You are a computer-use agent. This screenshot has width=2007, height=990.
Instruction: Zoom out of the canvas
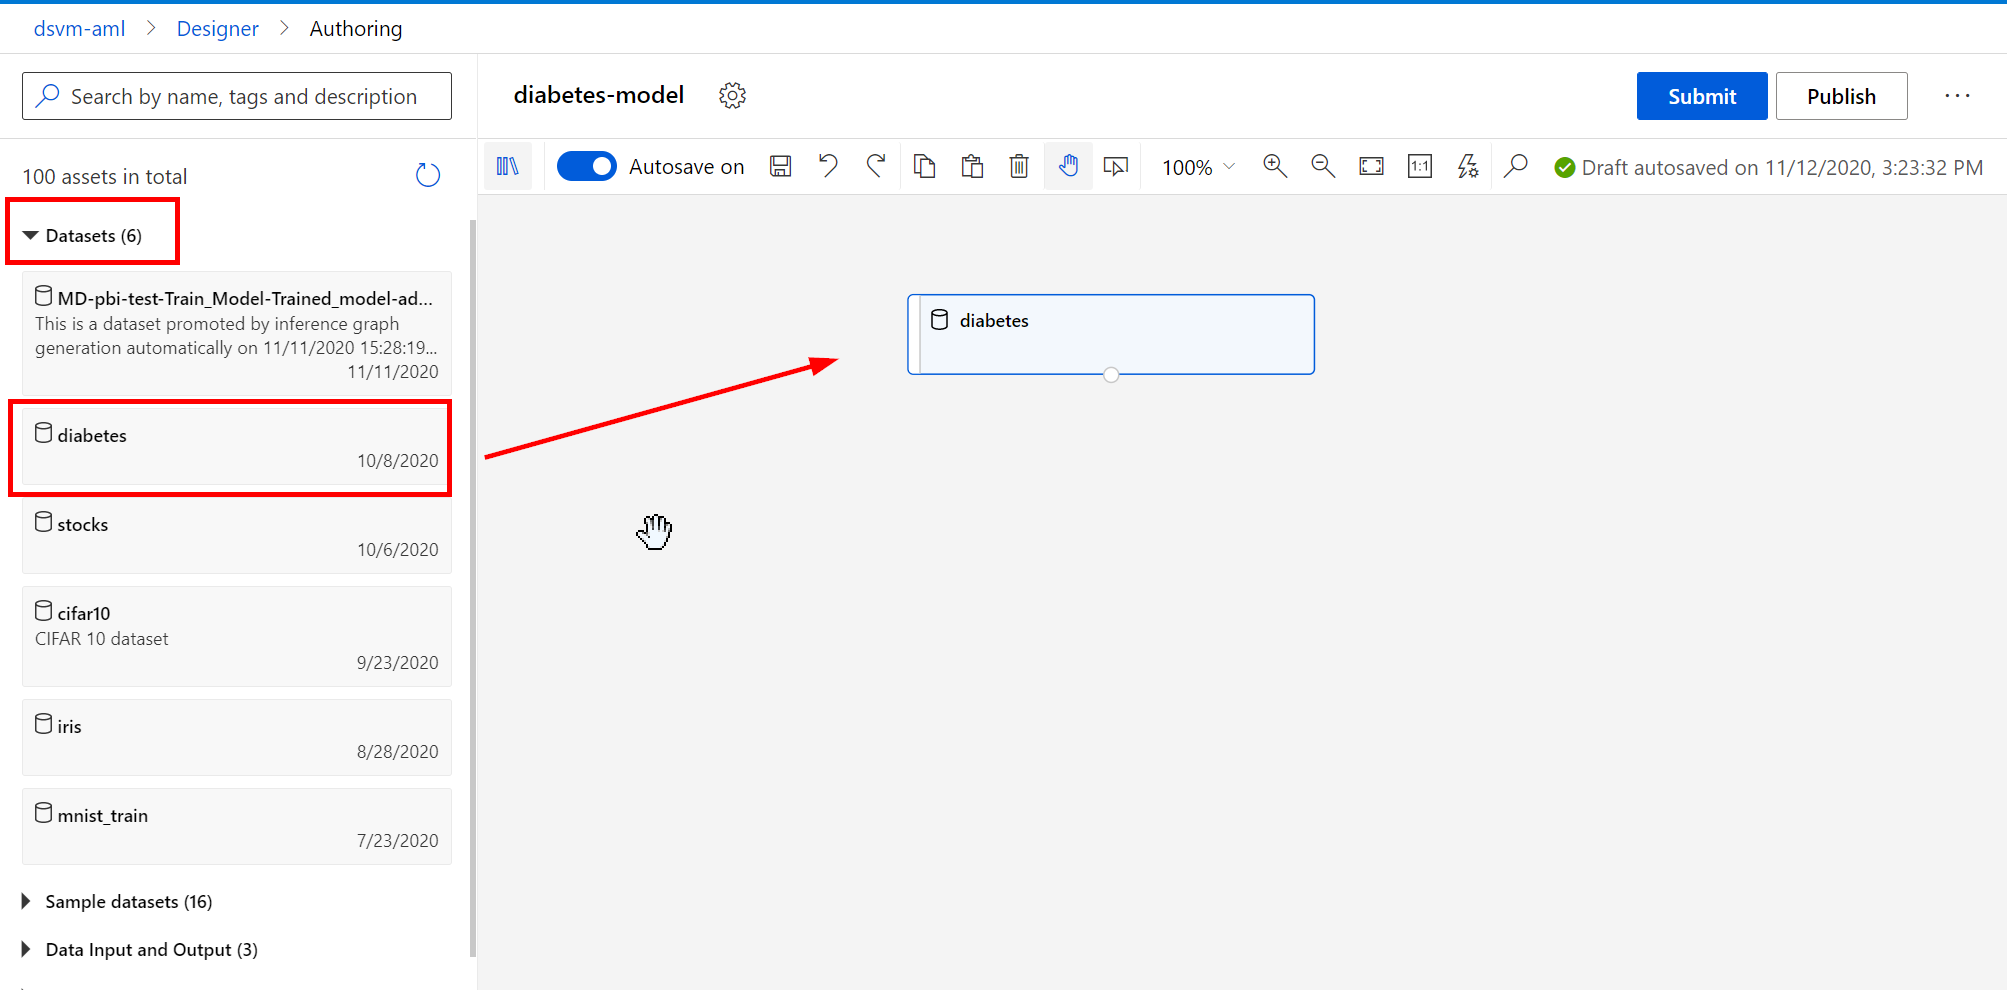1323,166
